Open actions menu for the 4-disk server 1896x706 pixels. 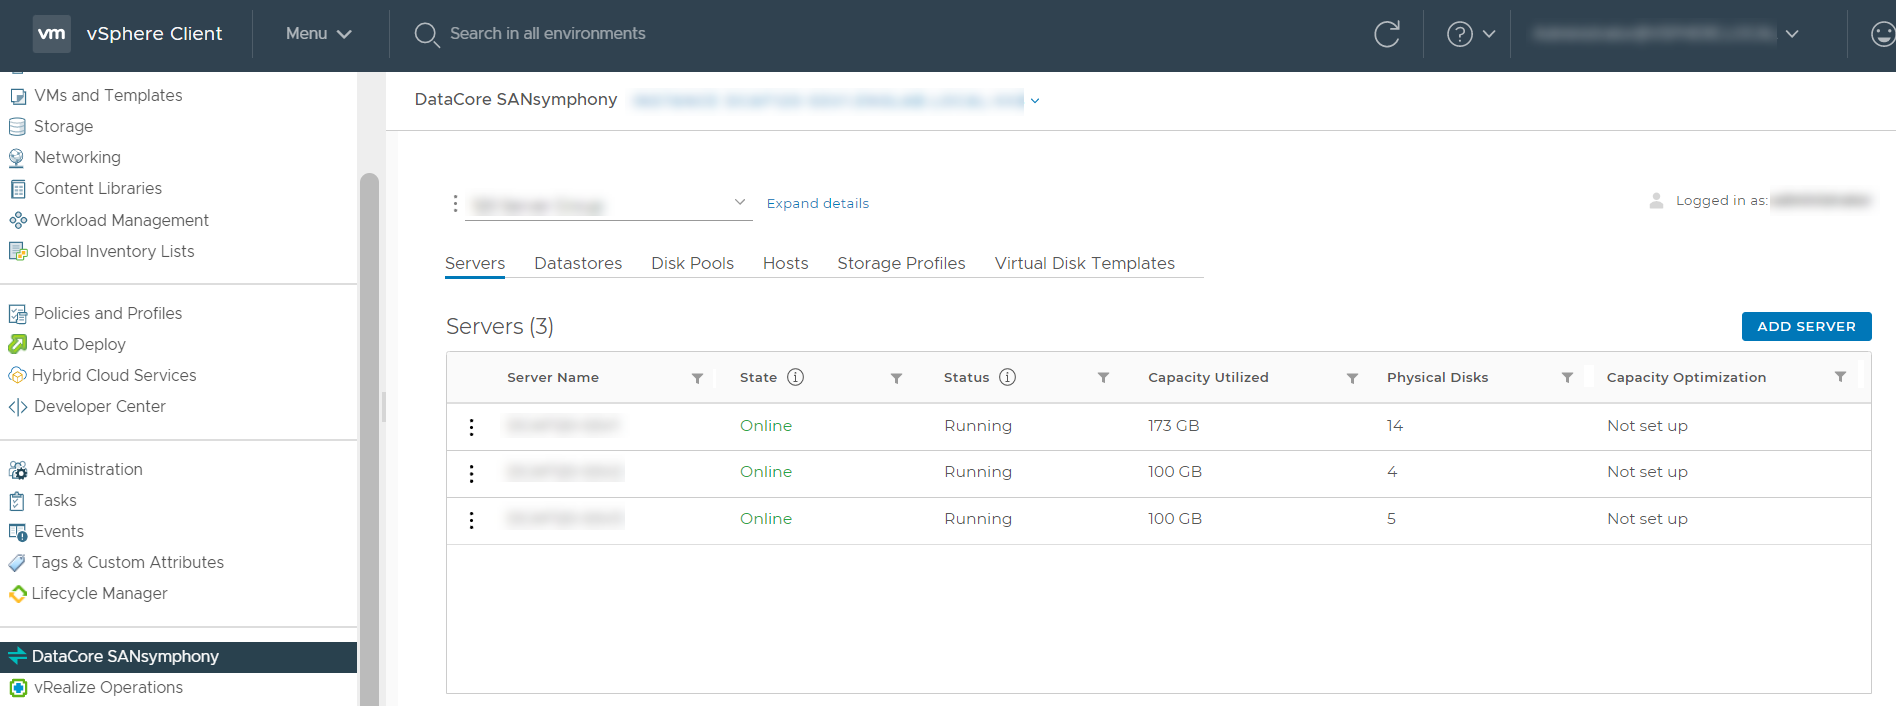[x=472, y=473]
